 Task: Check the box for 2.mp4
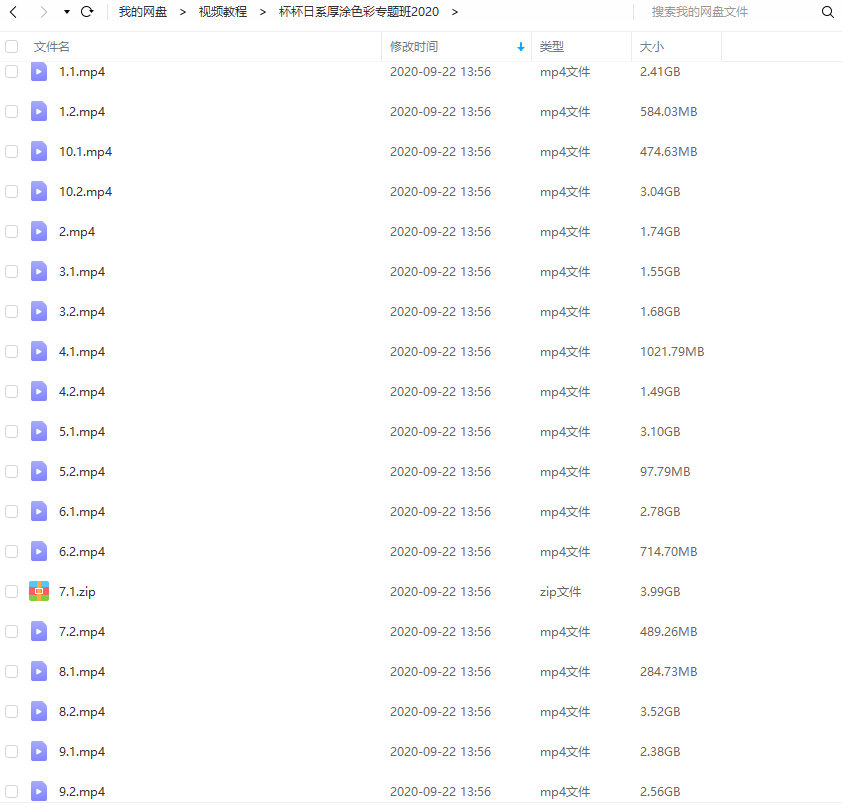click(11, 231)
